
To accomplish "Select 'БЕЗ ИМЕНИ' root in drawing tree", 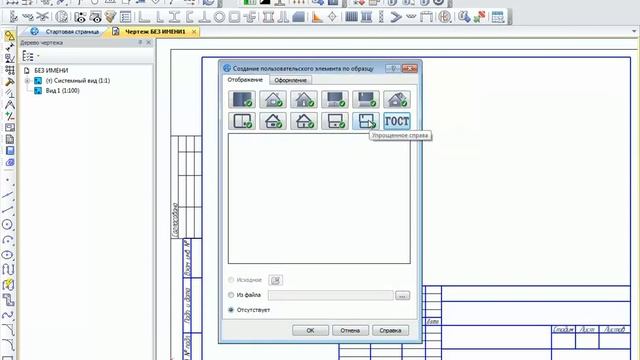I will tap(51, 70).
